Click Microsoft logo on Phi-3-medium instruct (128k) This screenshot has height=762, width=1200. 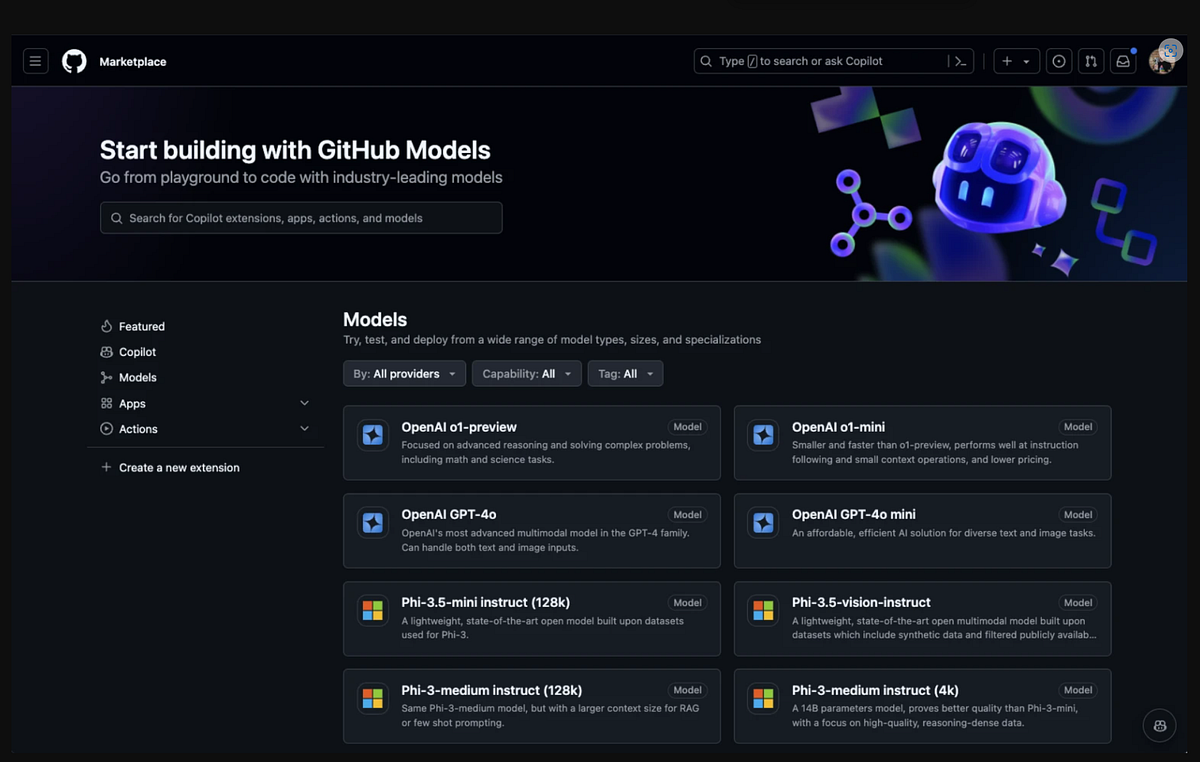coord(373,698)
